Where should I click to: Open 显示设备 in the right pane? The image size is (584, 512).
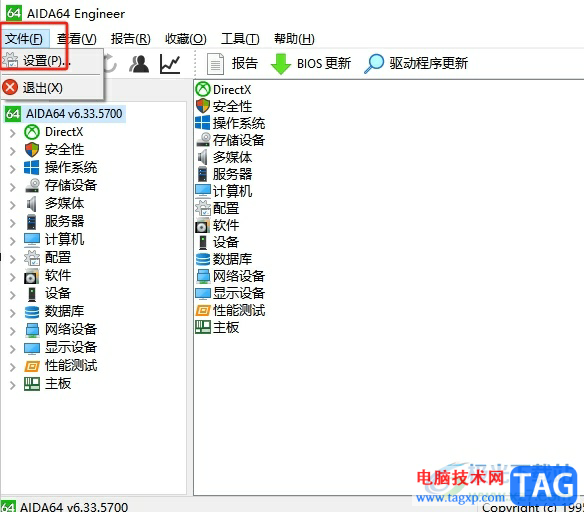[230, 293]
